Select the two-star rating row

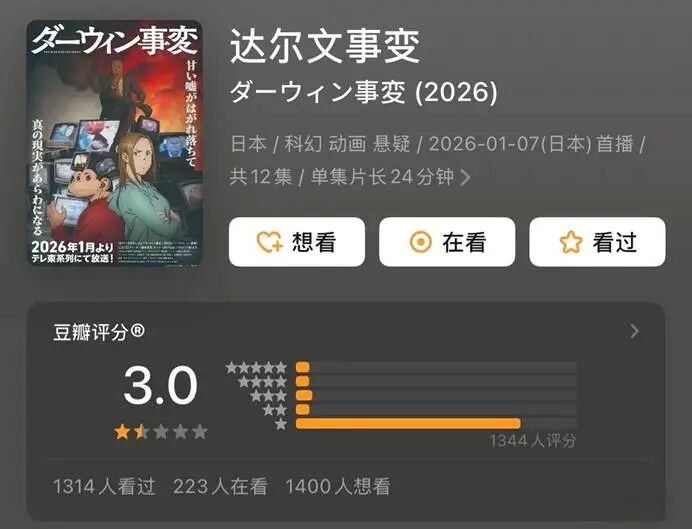(420, 410)
